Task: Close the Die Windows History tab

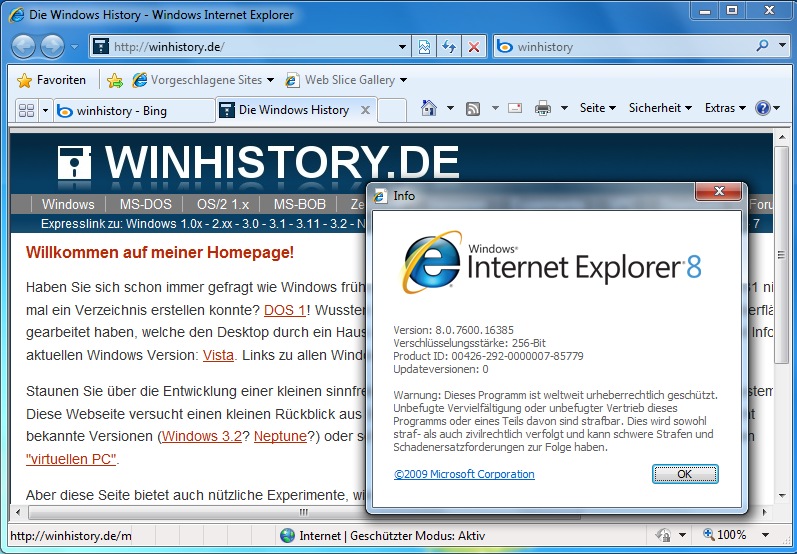Action: click(365, 110)
